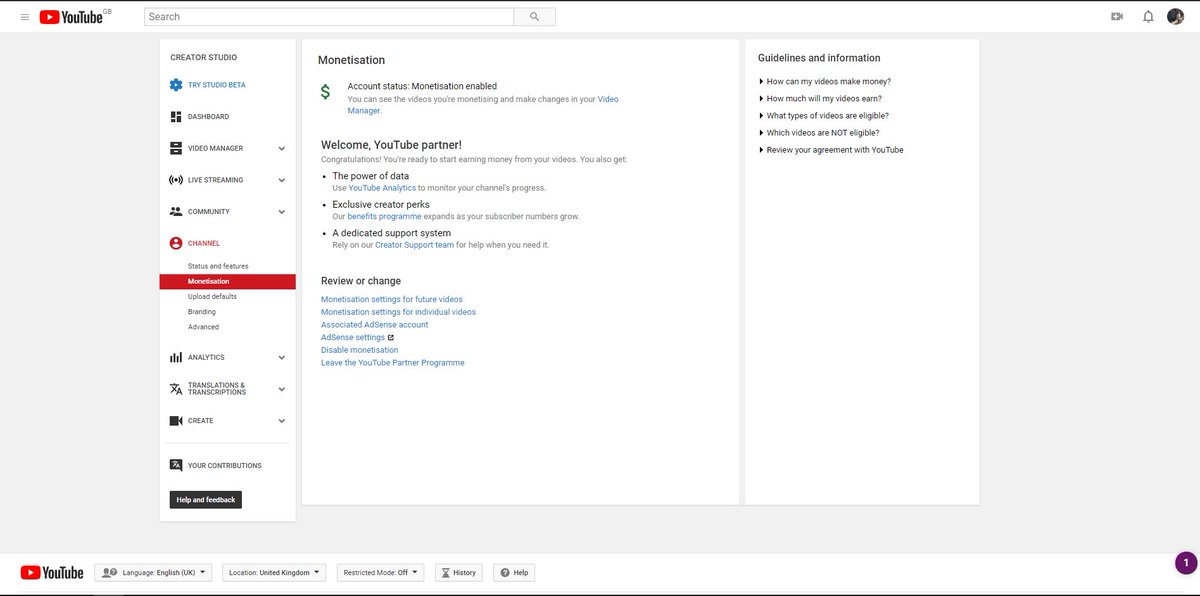Expand 'Review your agreement with YouTube'

831,150
